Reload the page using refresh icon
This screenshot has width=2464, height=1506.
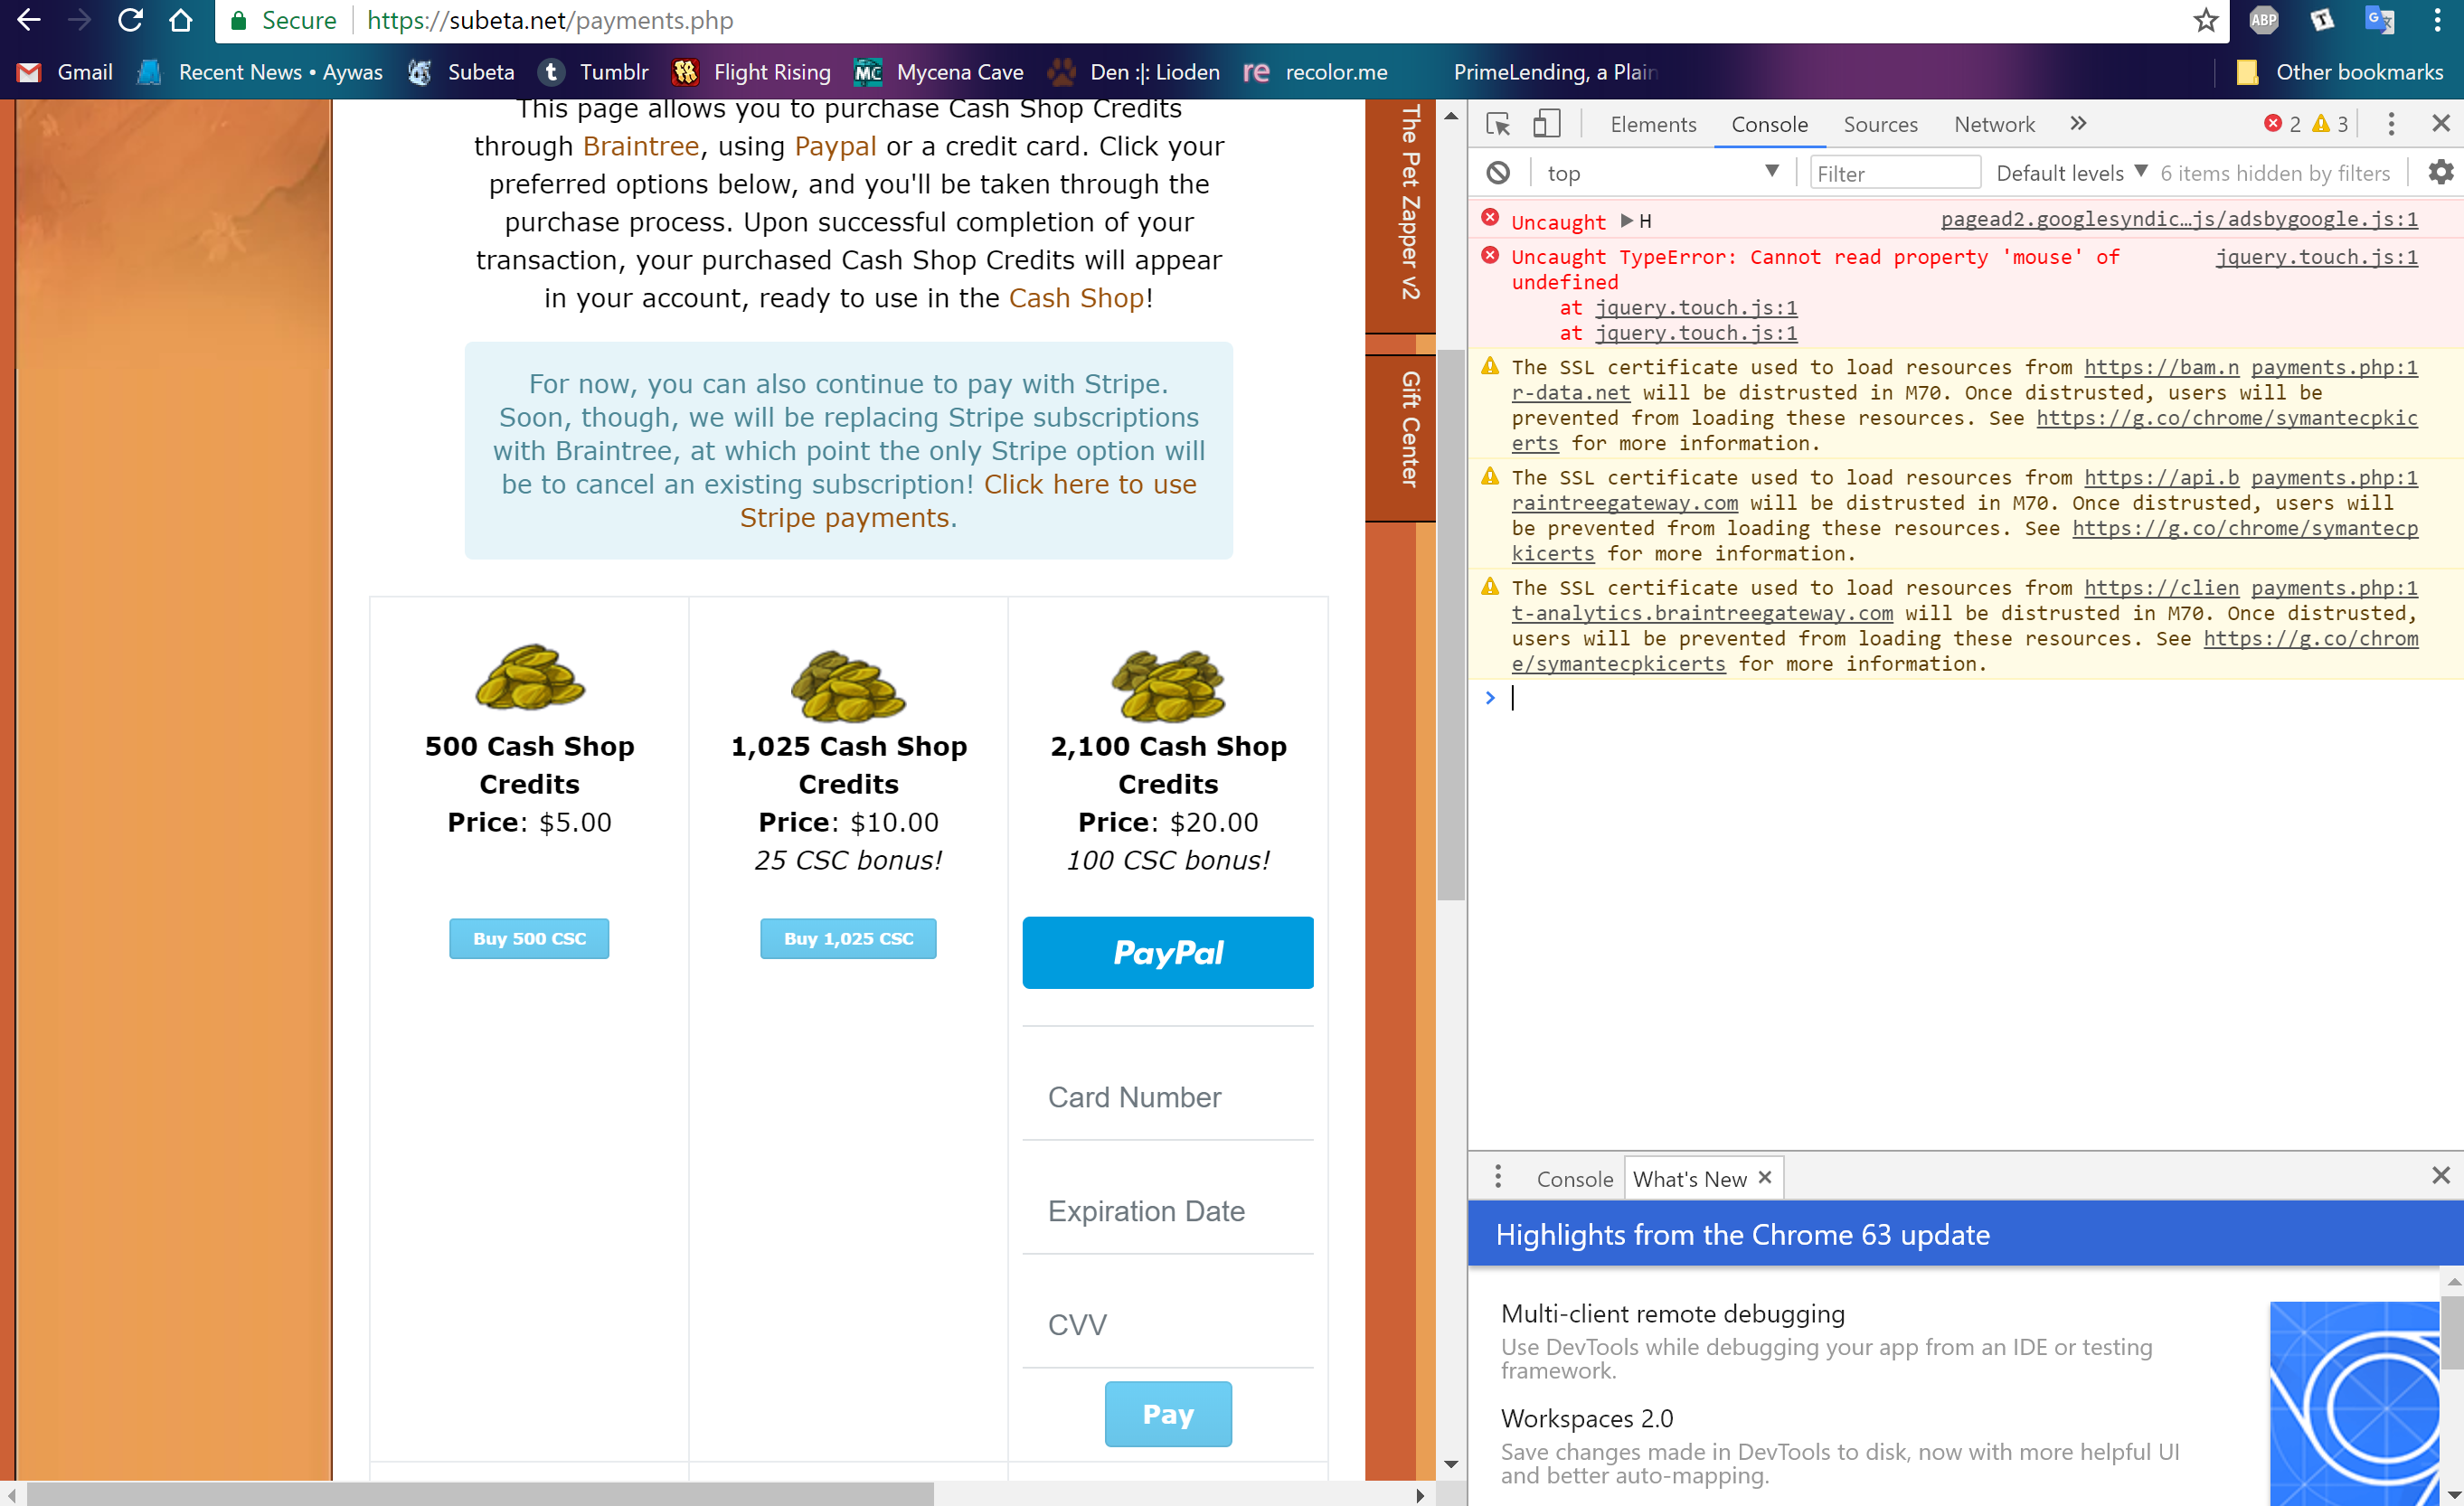(130, 20)
